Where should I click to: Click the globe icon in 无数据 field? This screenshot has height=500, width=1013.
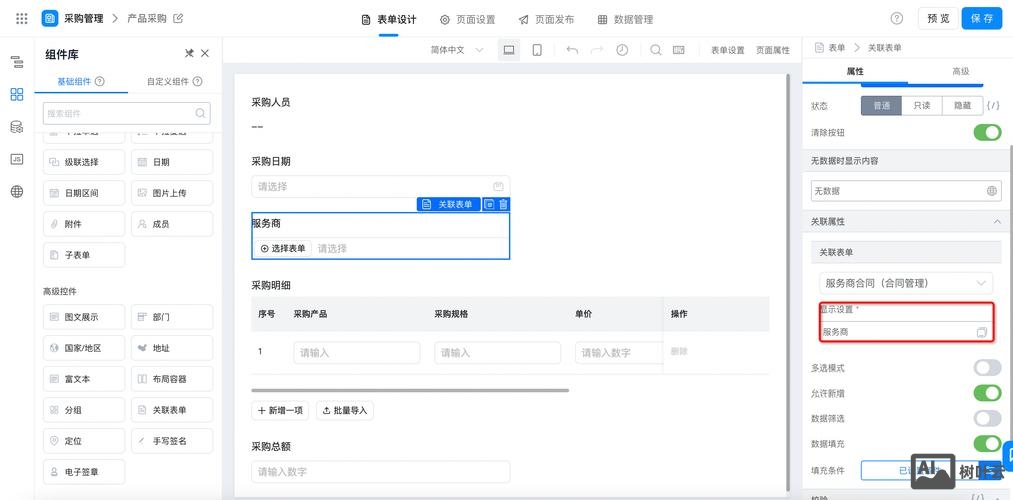click(x=992, y=191)
